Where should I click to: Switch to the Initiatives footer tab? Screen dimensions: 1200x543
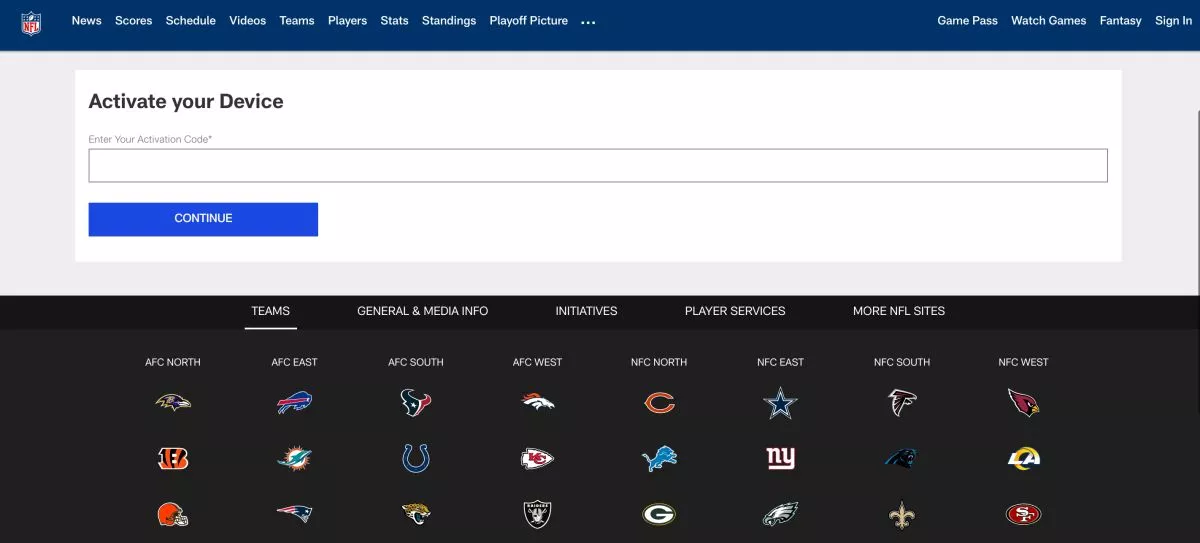pyautogui.click(x=586, y=311)
